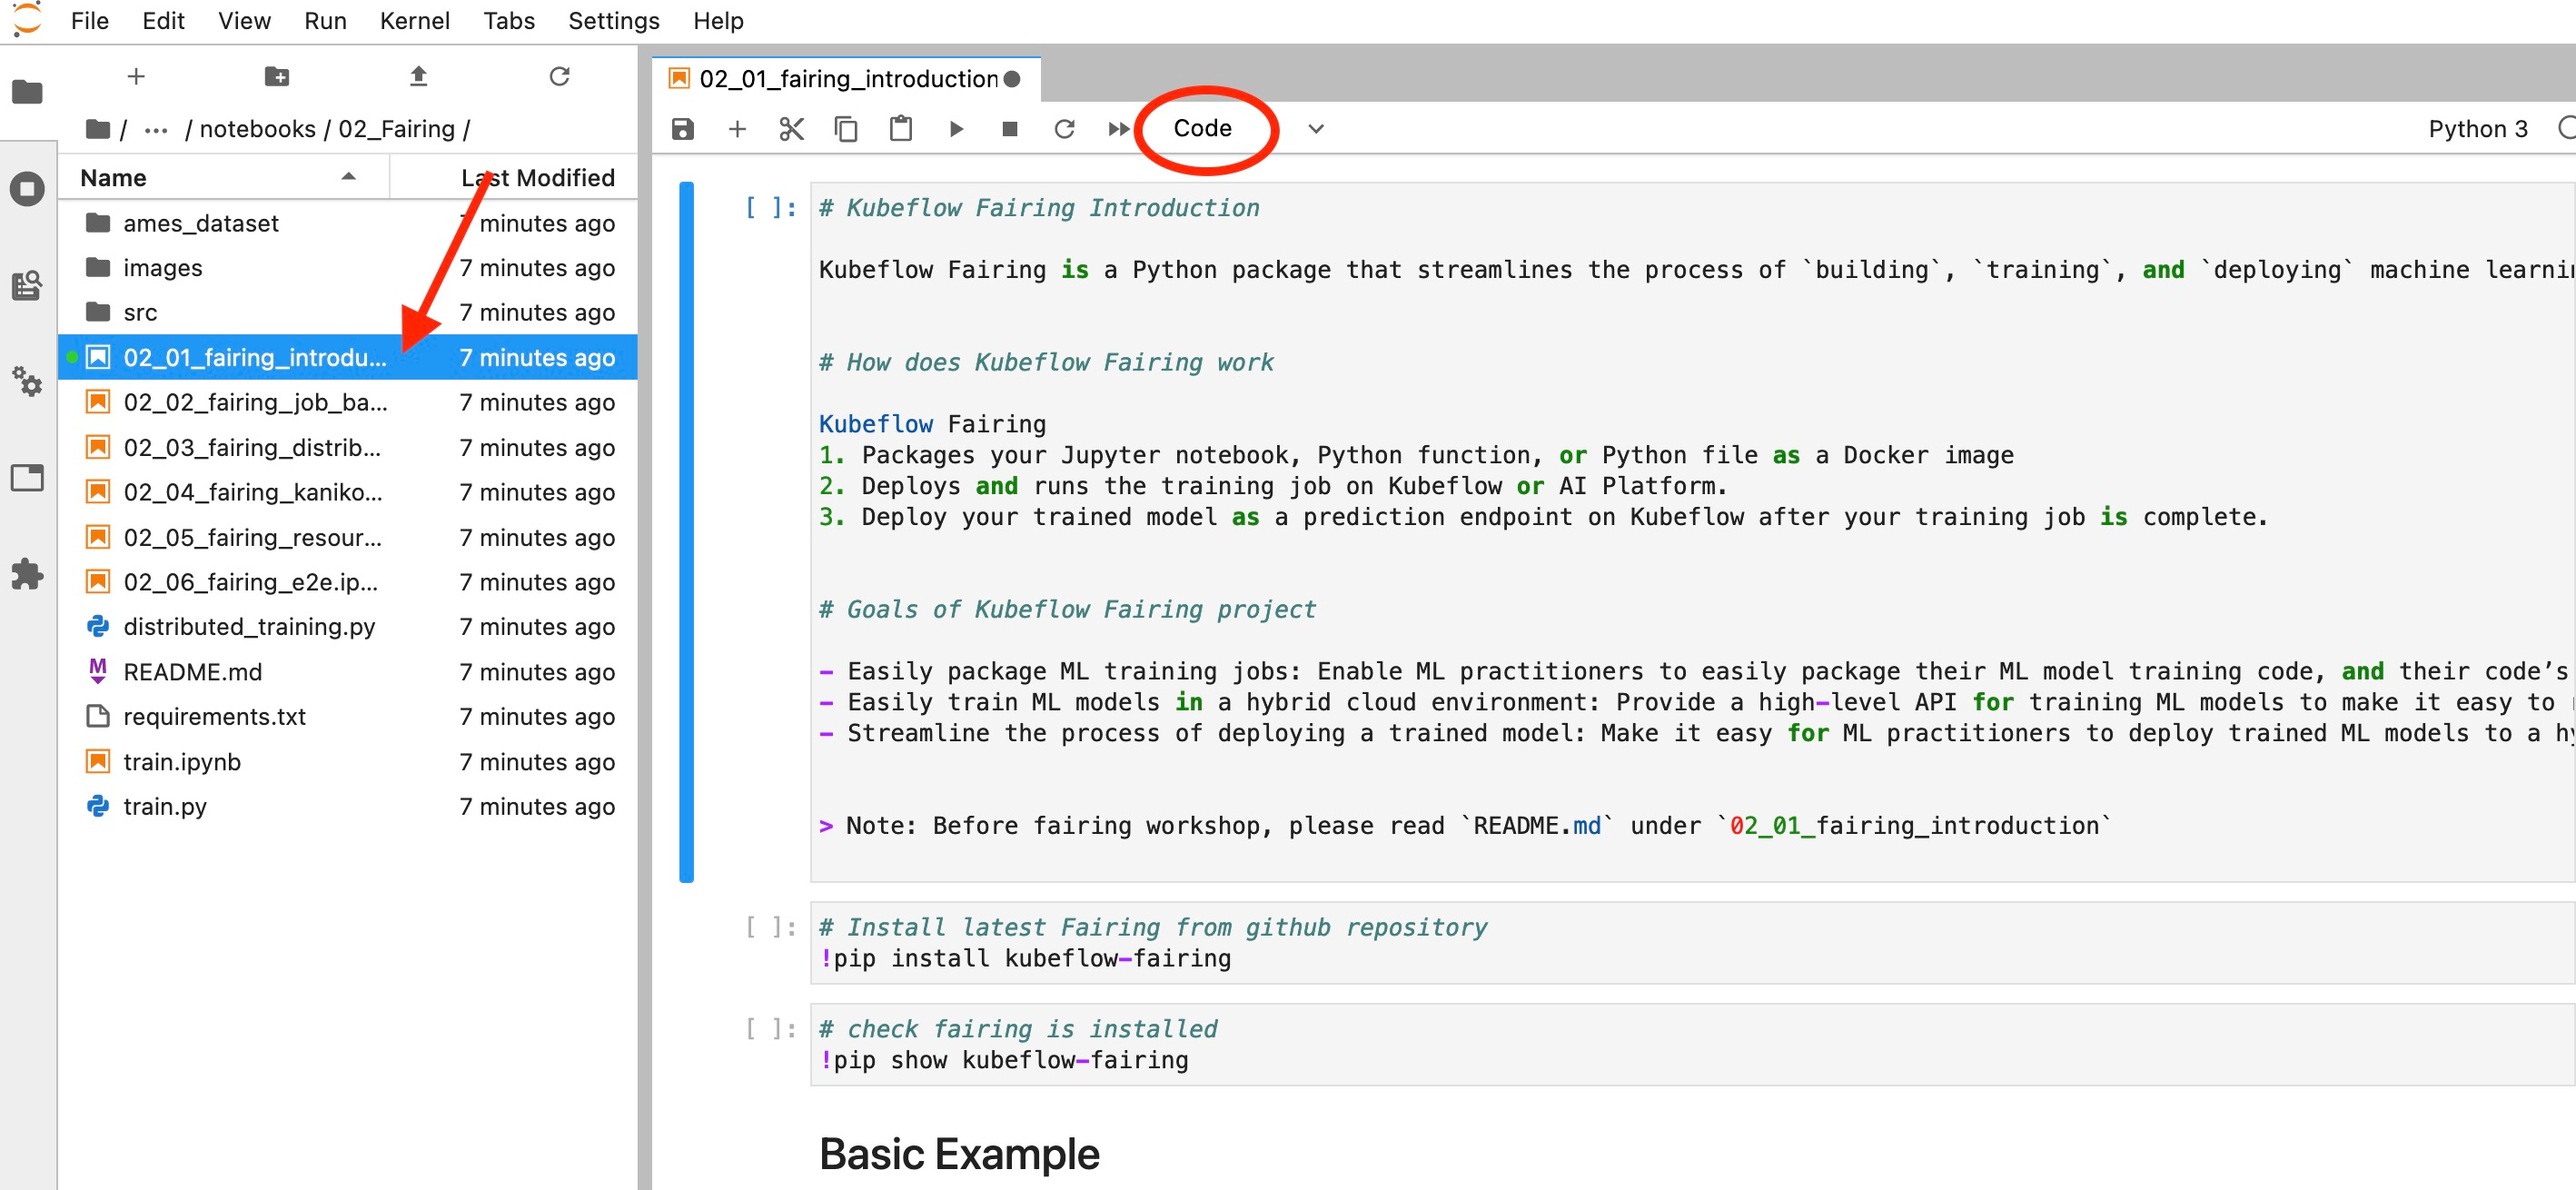Open the Kernel menu

click(x=414, y=21)
